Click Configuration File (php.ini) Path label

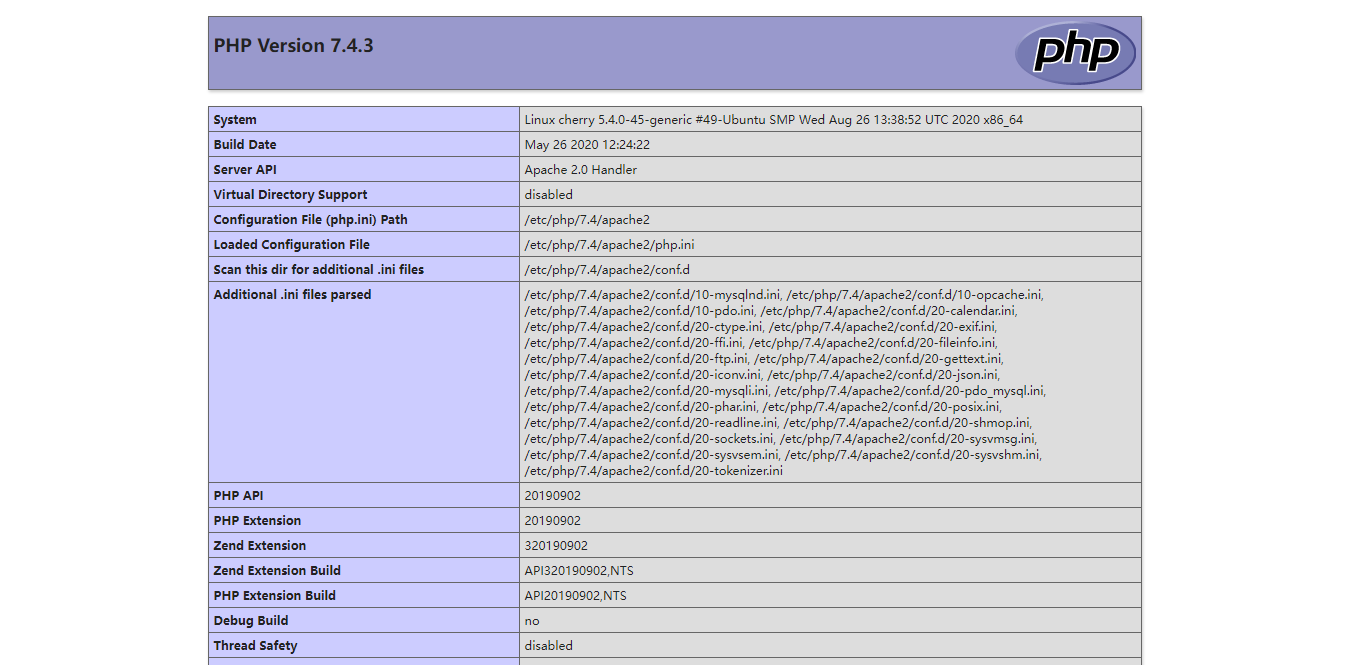(311, 220)
